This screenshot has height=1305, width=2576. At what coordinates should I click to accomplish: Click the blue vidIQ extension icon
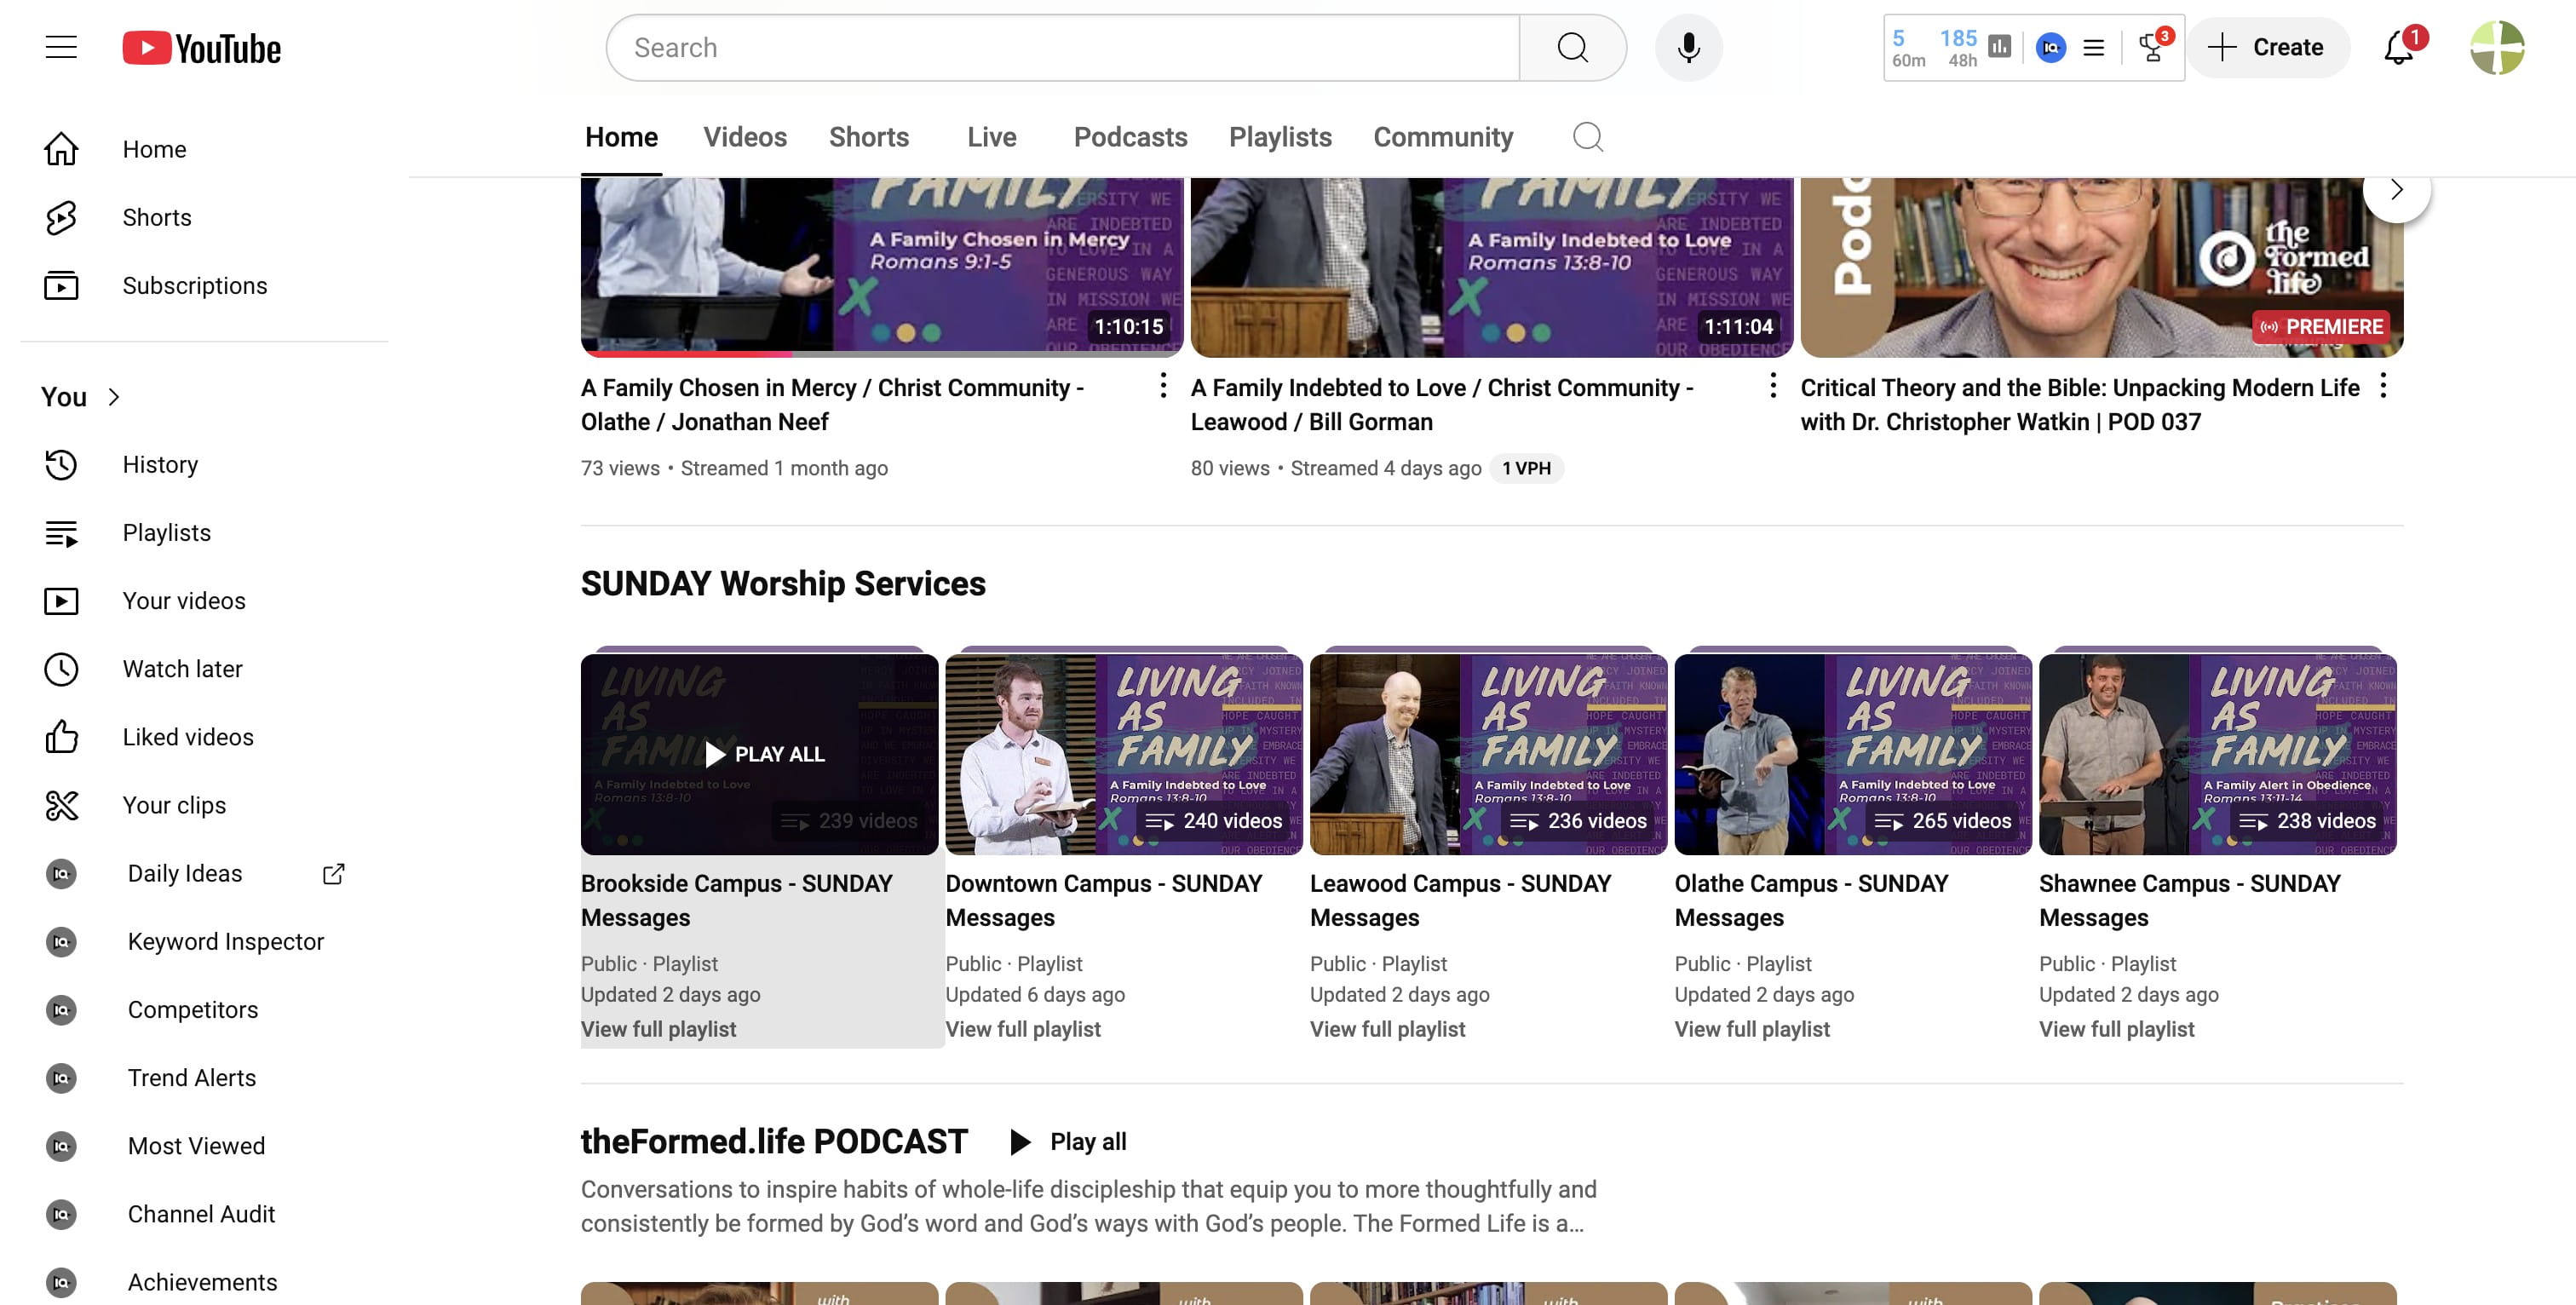pos(2050,47)
